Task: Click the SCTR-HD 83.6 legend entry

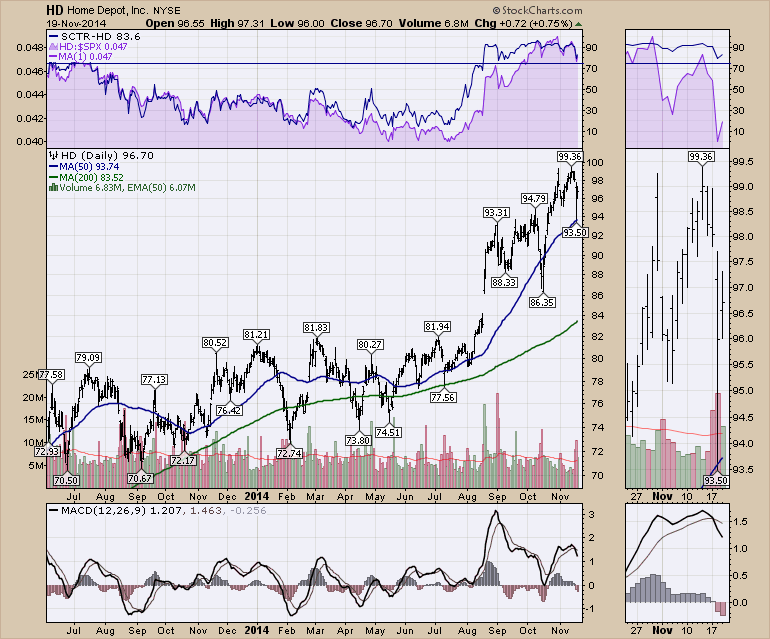Action: tap(95, 36)
